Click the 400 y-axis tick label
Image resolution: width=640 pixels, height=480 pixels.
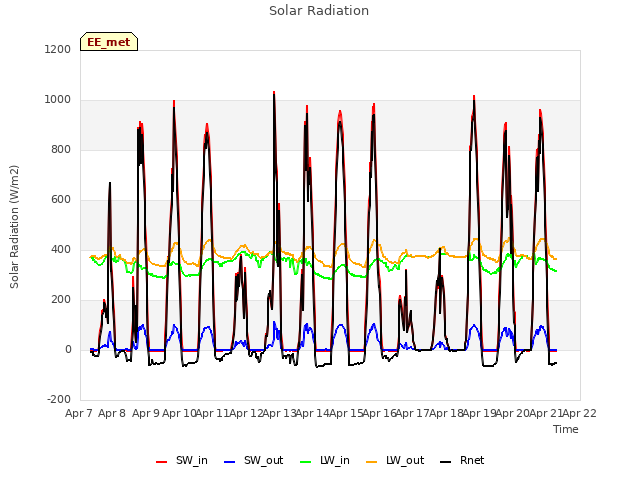coord(61,249)
